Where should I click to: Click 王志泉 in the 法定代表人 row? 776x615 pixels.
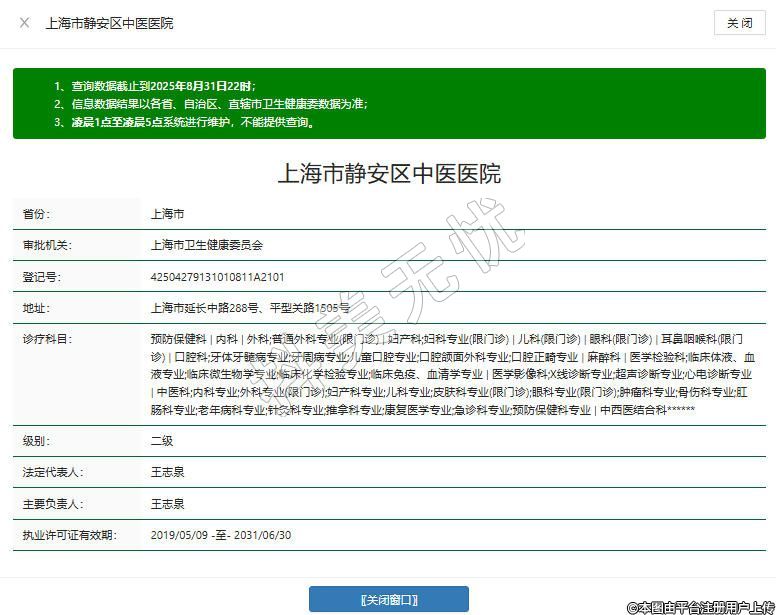[x=167, y=472]
